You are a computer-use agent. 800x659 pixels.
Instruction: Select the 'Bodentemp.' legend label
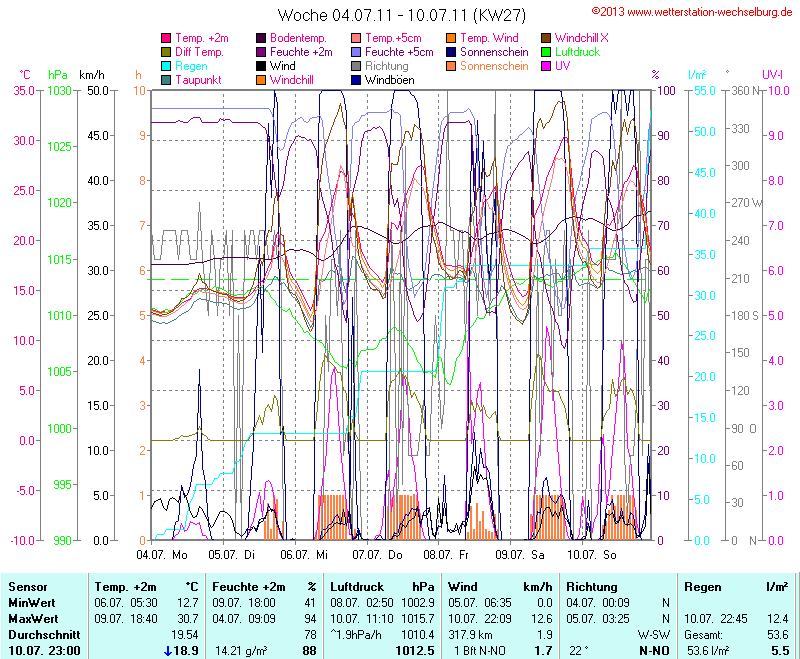click(x=298, y=38)
